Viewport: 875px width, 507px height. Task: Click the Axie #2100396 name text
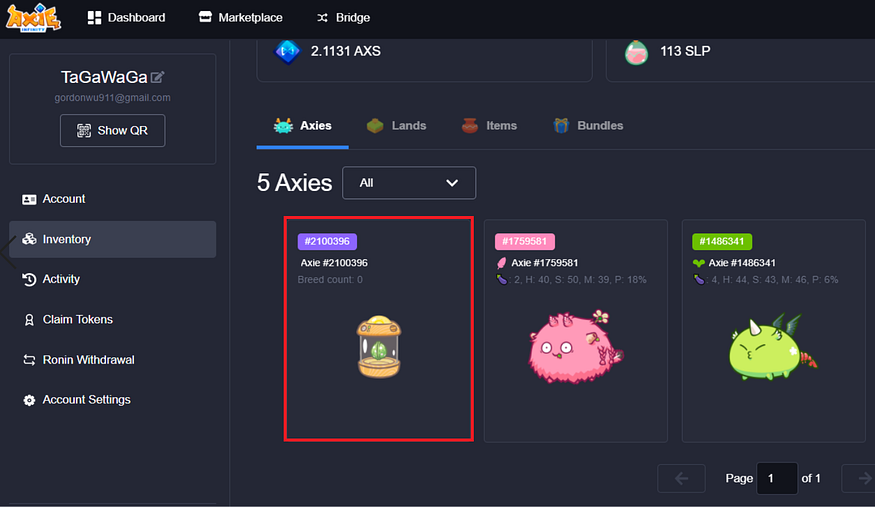pos(334,263)
